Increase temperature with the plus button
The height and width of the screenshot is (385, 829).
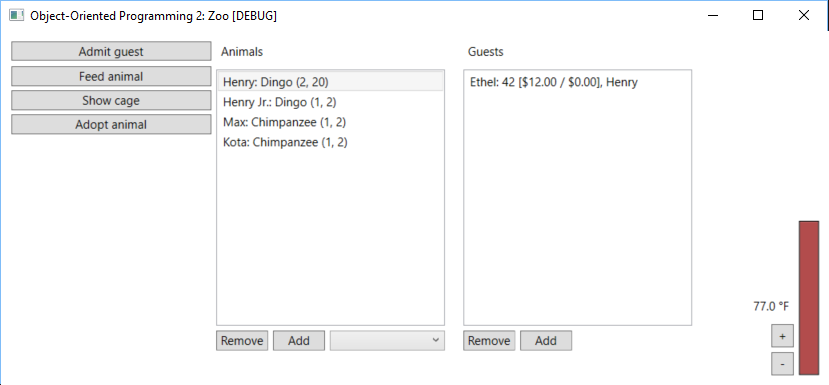click(x=782, y=336)
